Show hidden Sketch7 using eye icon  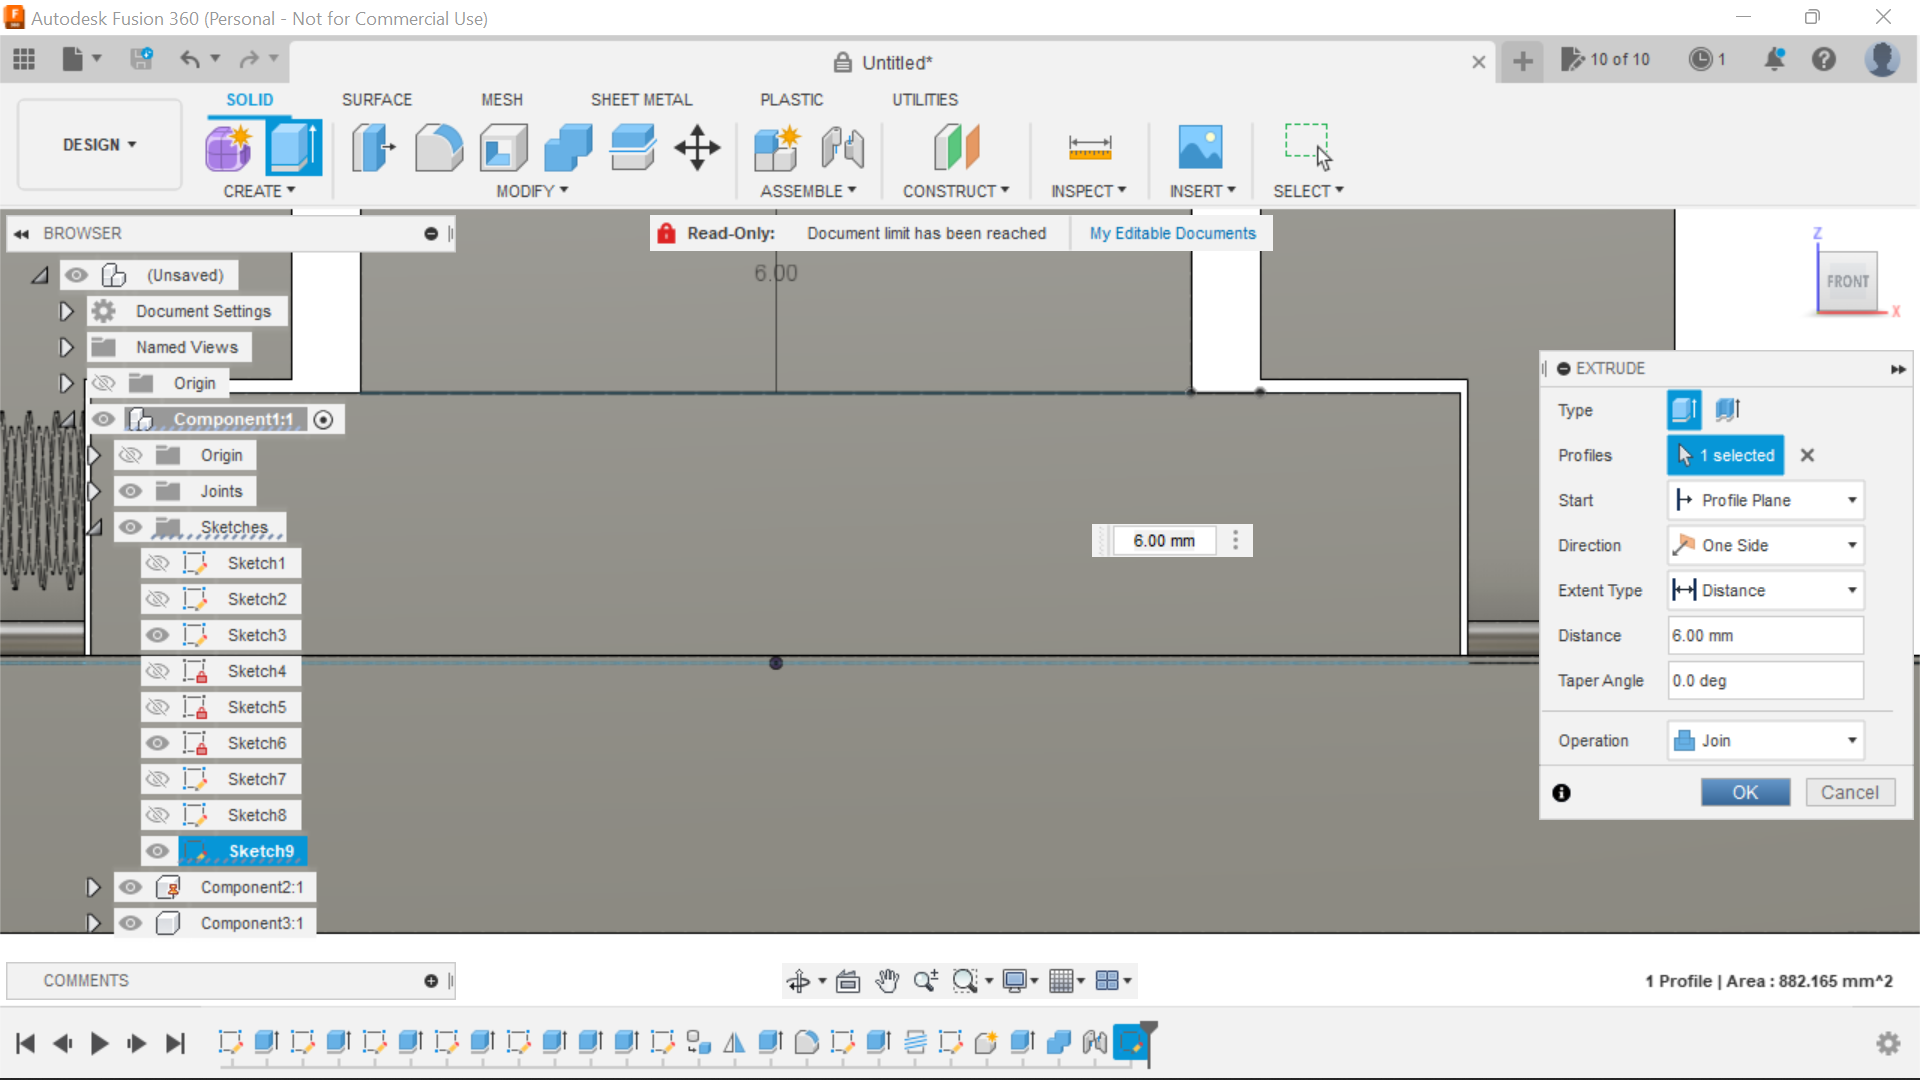click(158, 779)
